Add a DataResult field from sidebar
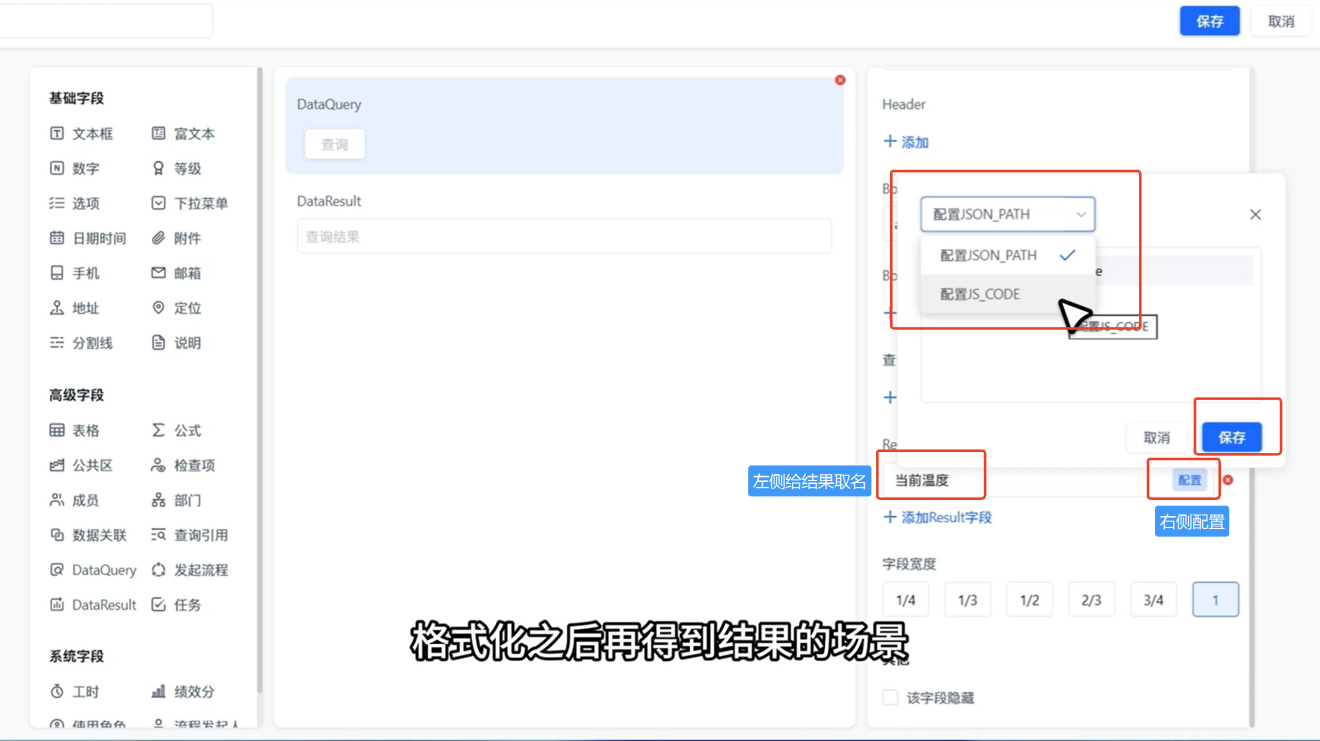 point(93,605)
